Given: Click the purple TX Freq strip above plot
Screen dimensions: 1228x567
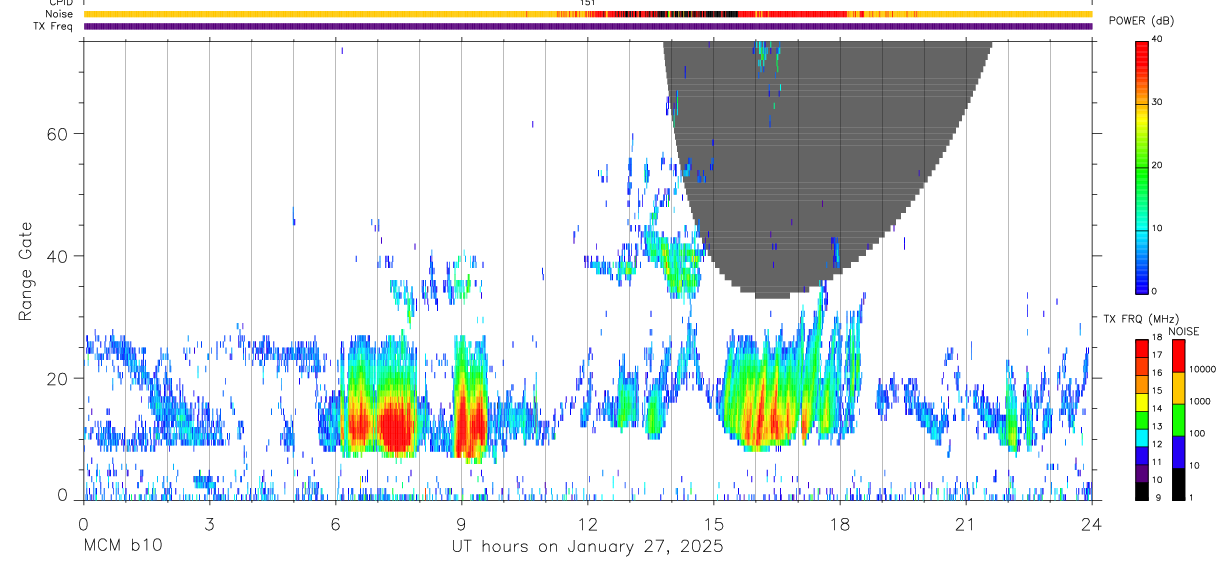Looking at the screenshot, I should point(587,26).
